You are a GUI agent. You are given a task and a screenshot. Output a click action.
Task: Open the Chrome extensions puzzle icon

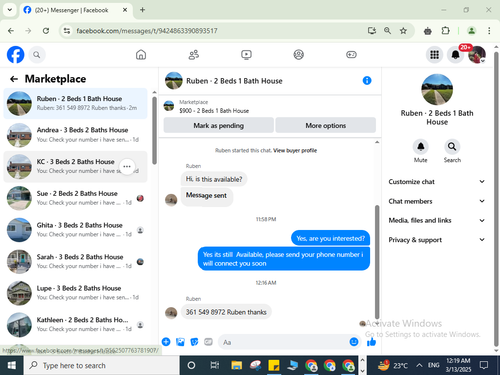click(x=445, y=31)
